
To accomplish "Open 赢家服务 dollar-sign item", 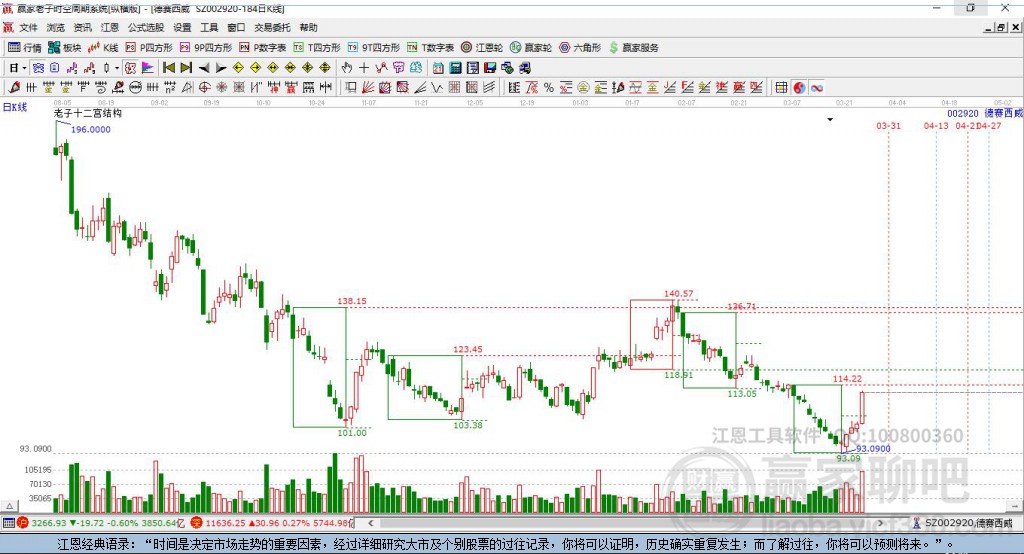I will 634,48.
